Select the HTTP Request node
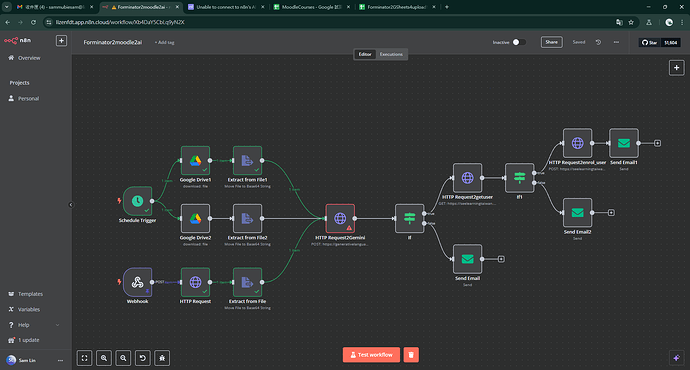 pyautogui.click(x=195, y=282)
